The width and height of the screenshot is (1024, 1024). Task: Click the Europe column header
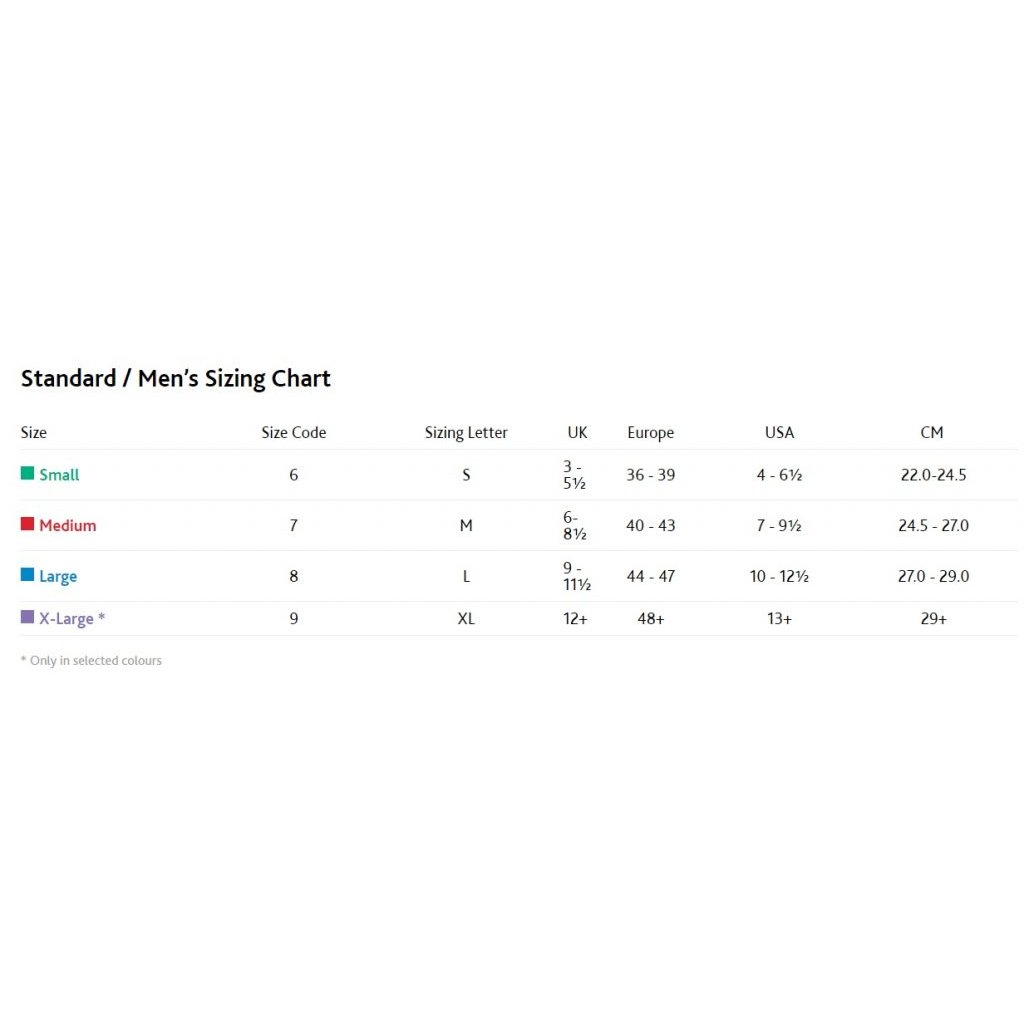click(x=651, y=433)
